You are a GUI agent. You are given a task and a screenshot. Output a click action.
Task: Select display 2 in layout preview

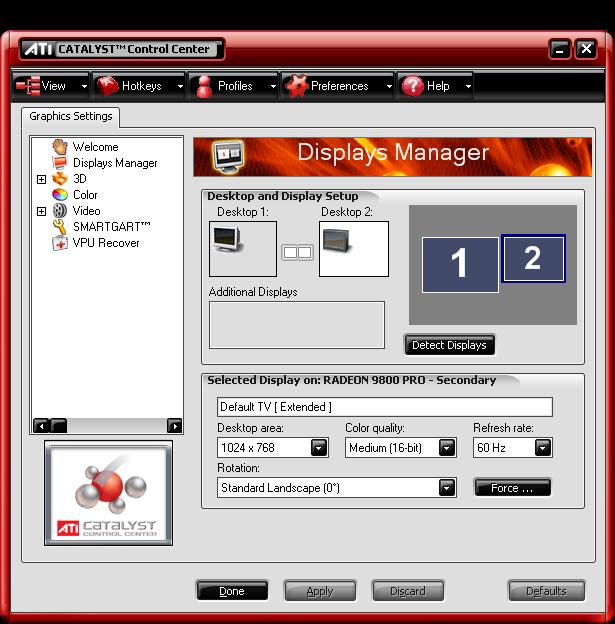pos(533,258)
